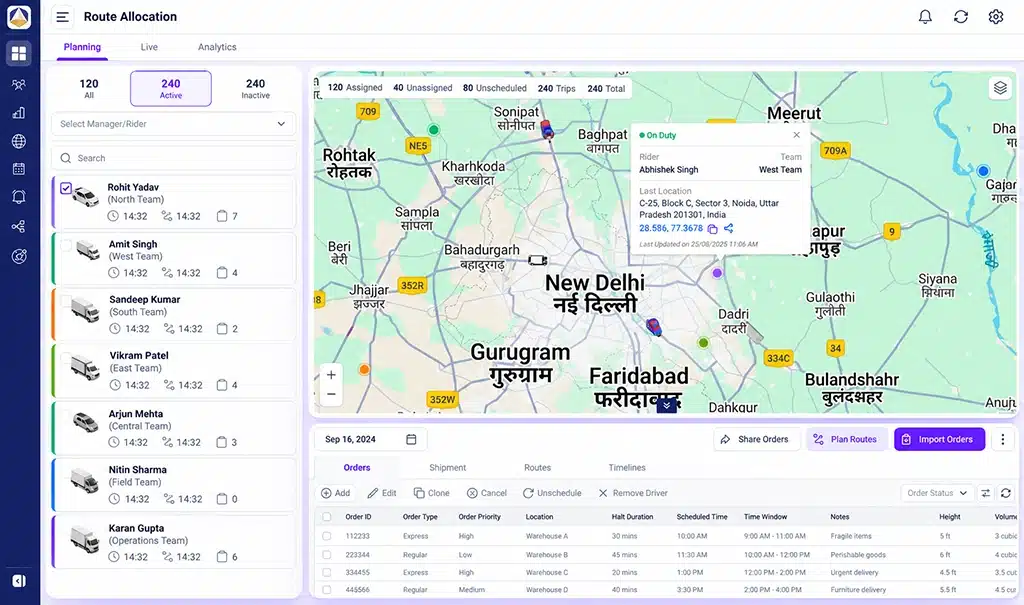Select checkbox for order 223344
Viewport: 1024px width, 605px height.
327,555
